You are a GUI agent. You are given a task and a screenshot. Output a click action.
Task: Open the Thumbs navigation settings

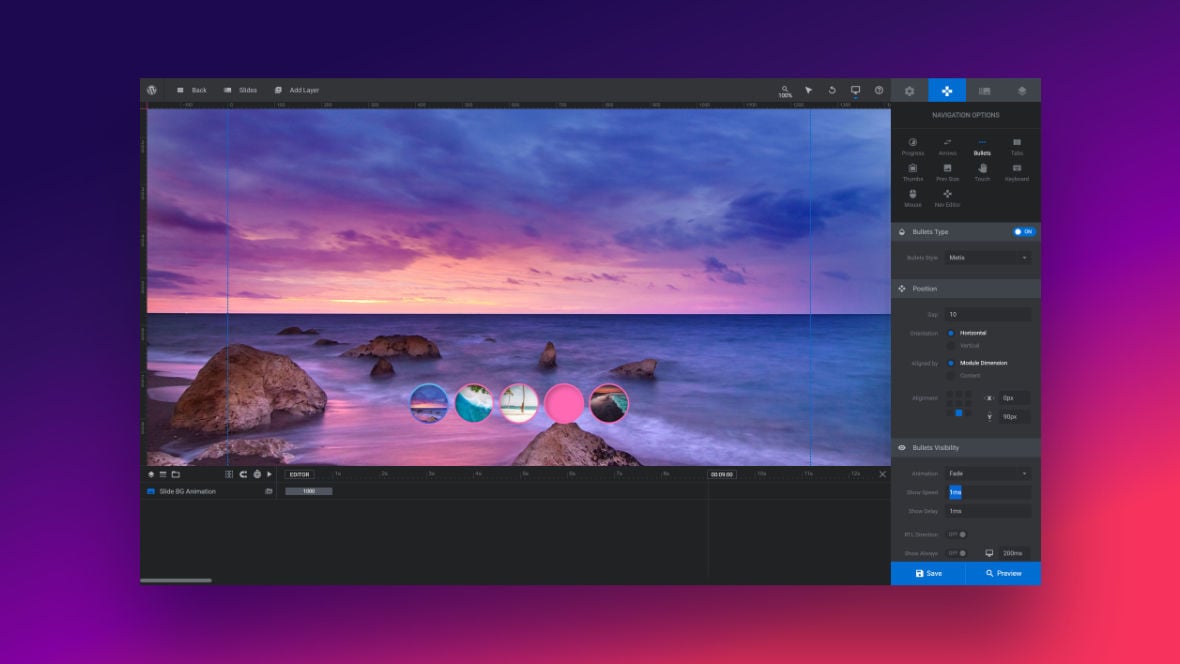[x=913, y=172]
